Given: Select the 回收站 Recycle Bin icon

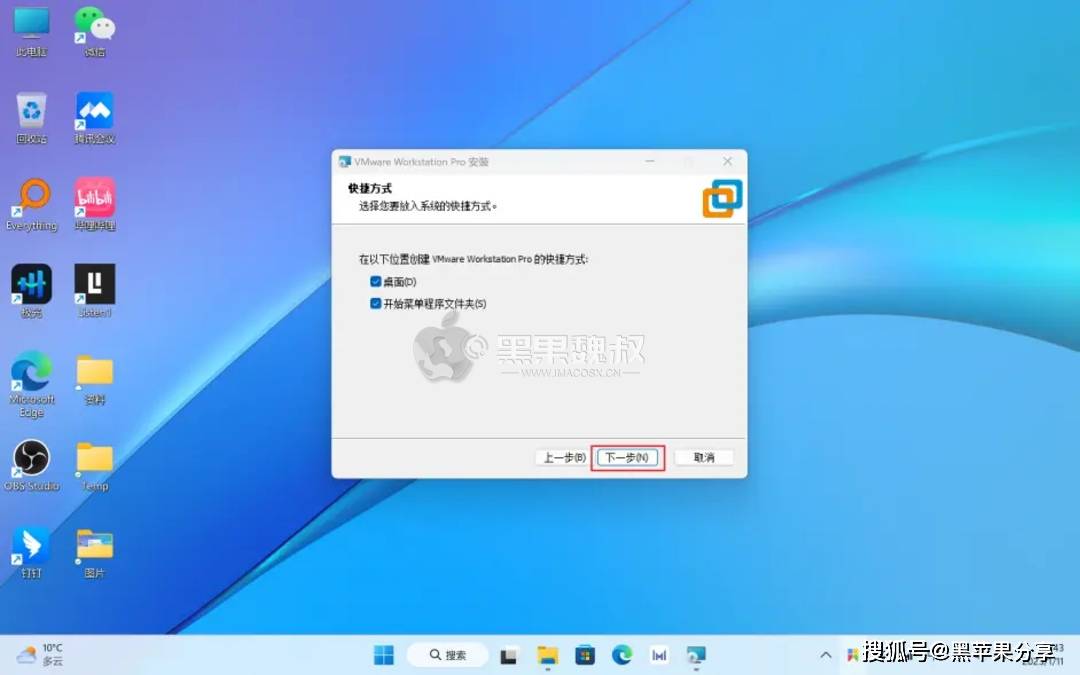Looking at the screenshot, I should (x=32, y=118).
